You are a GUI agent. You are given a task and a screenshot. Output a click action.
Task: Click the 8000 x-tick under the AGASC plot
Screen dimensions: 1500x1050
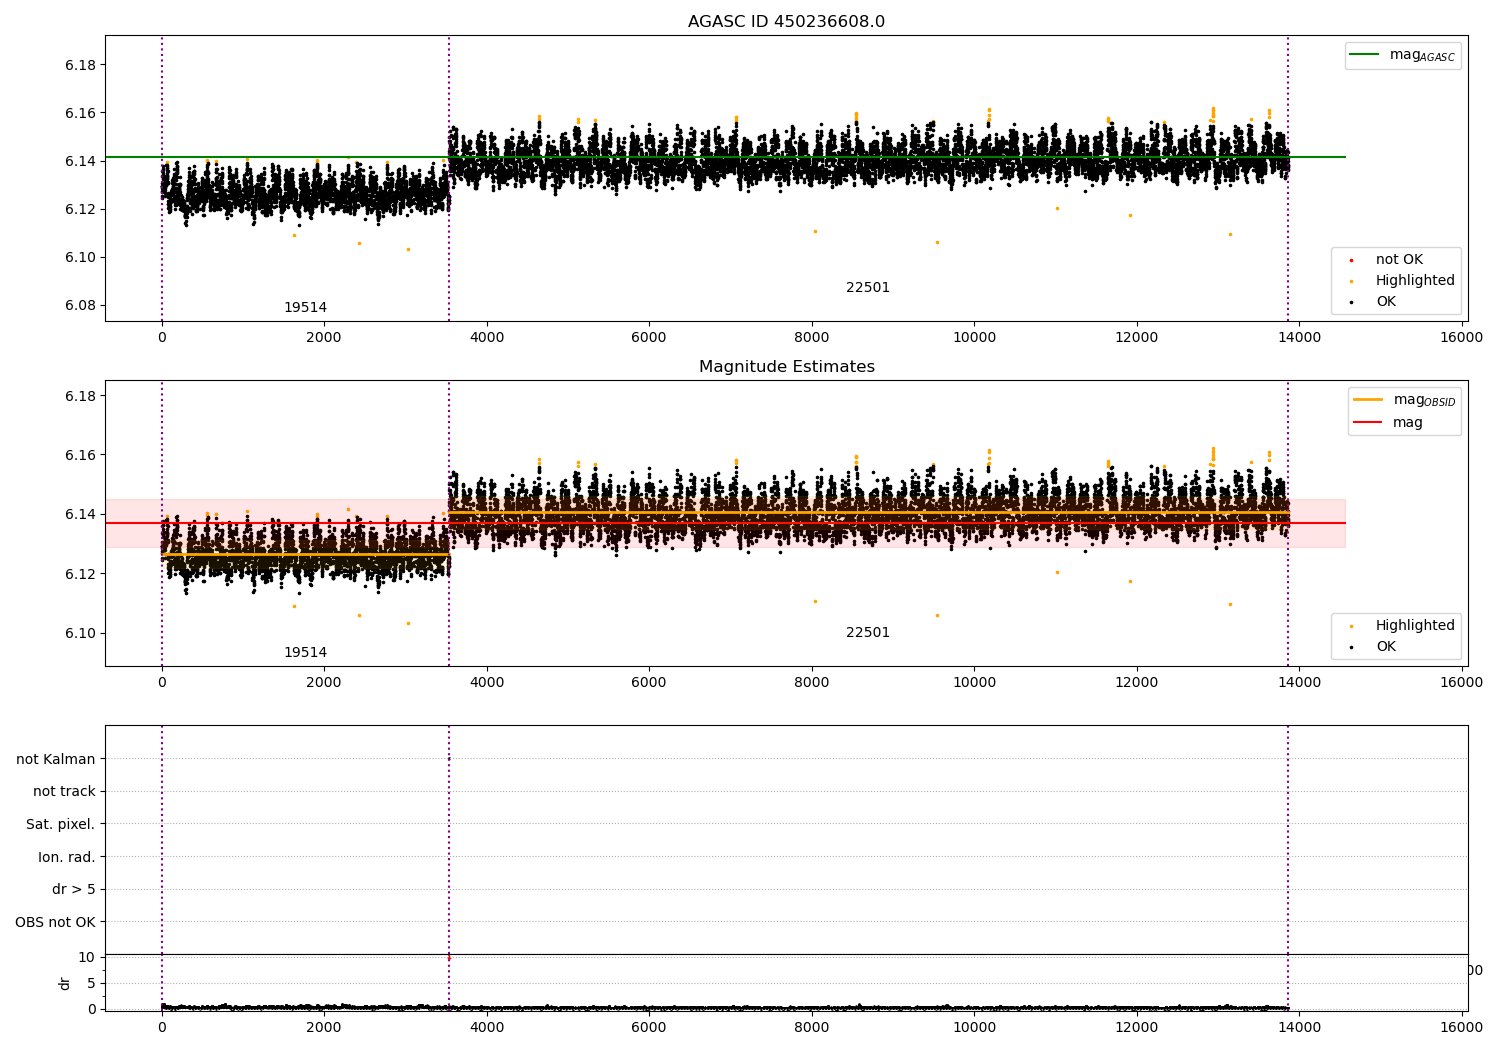(x=812, y=338)
